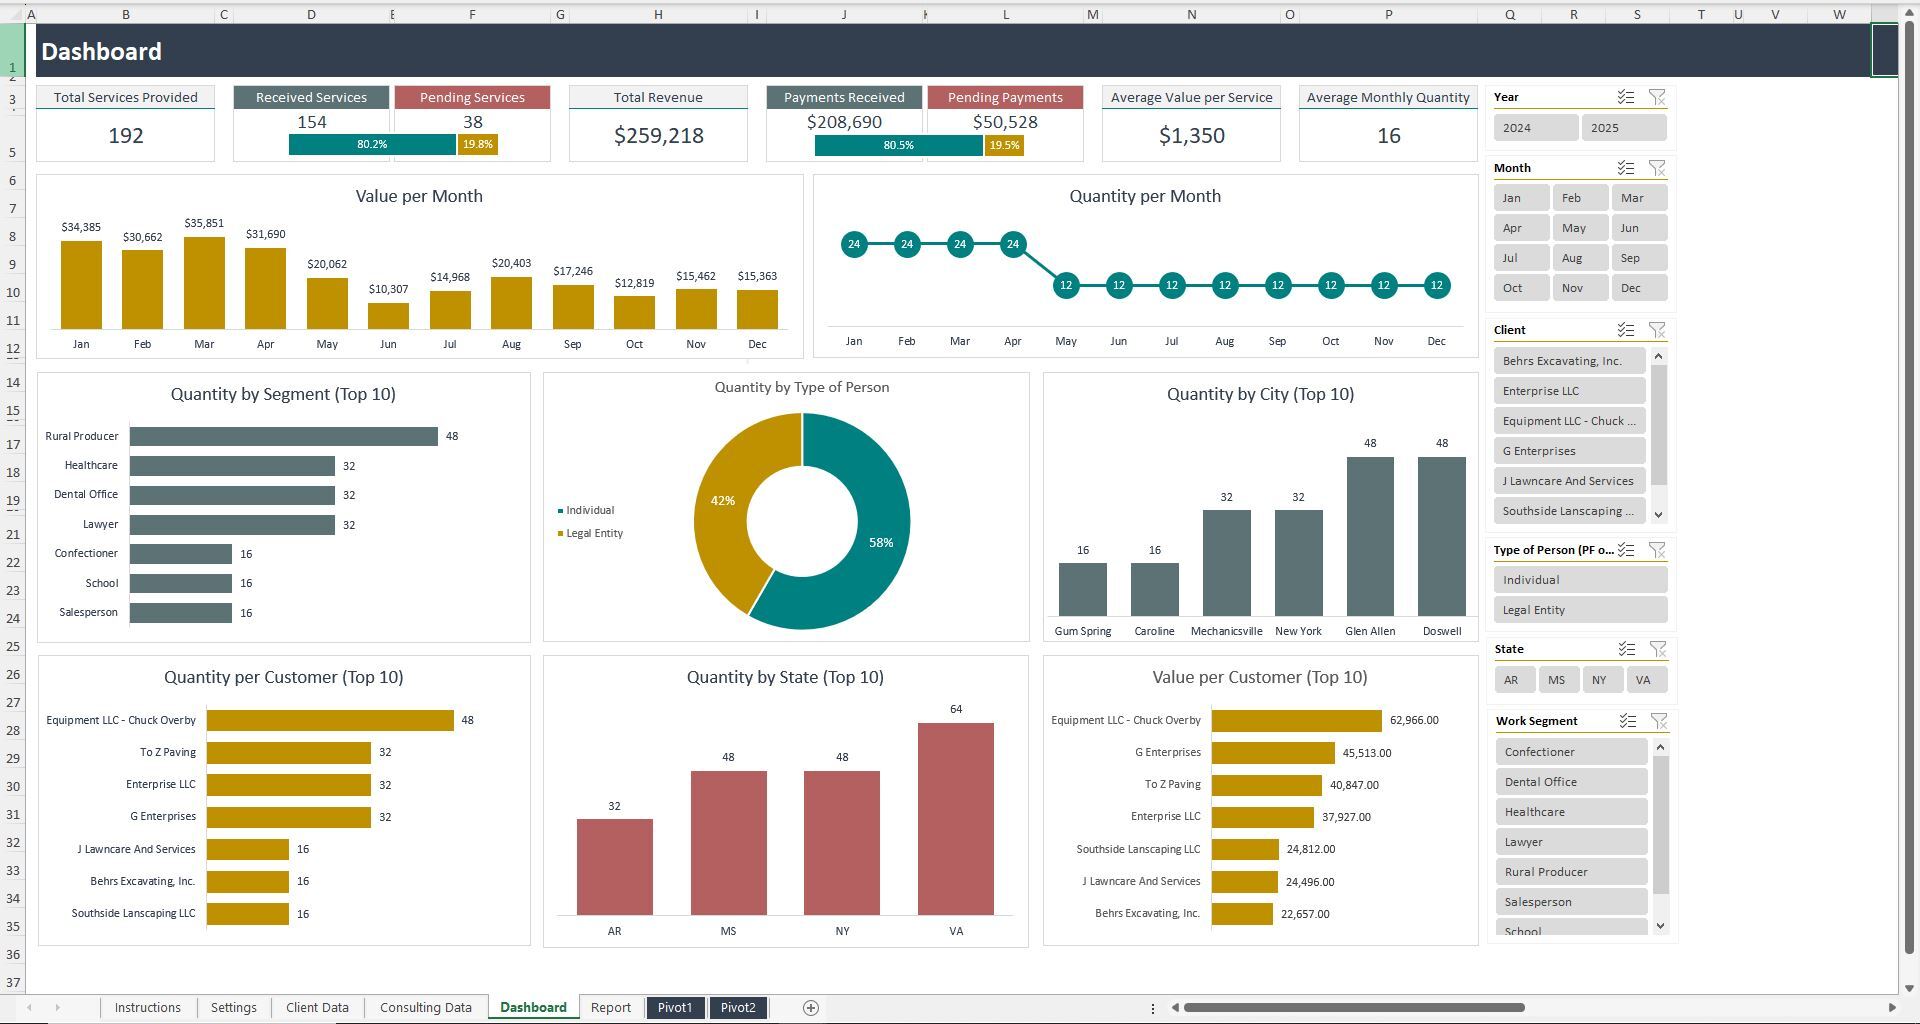Viewport: 1920px width, 1024px height.
Task: Enable multi-select on the Month slicer
Action: click(1624, 168)
